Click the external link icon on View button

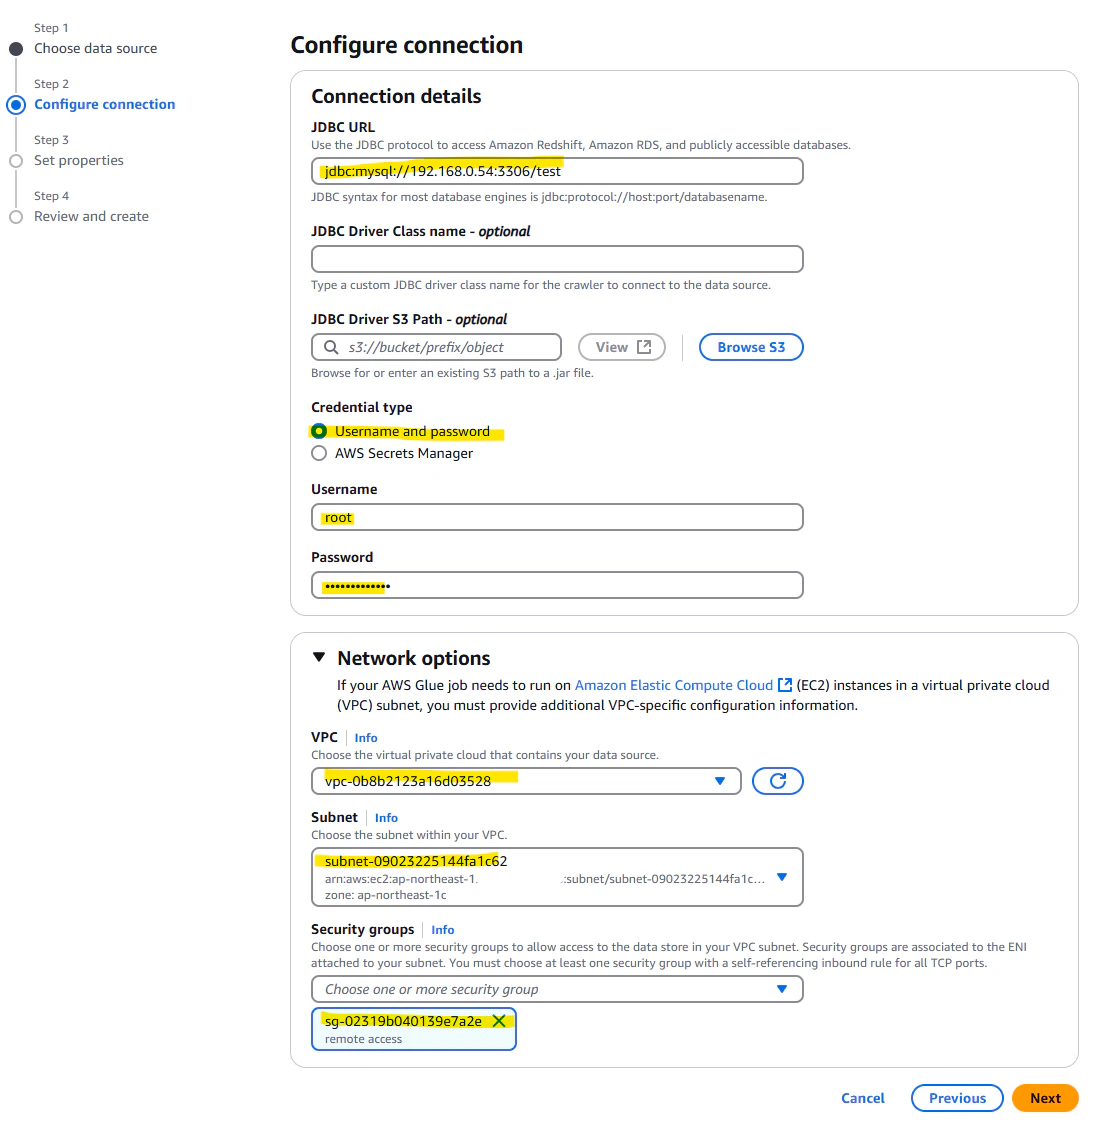point(644,347)
